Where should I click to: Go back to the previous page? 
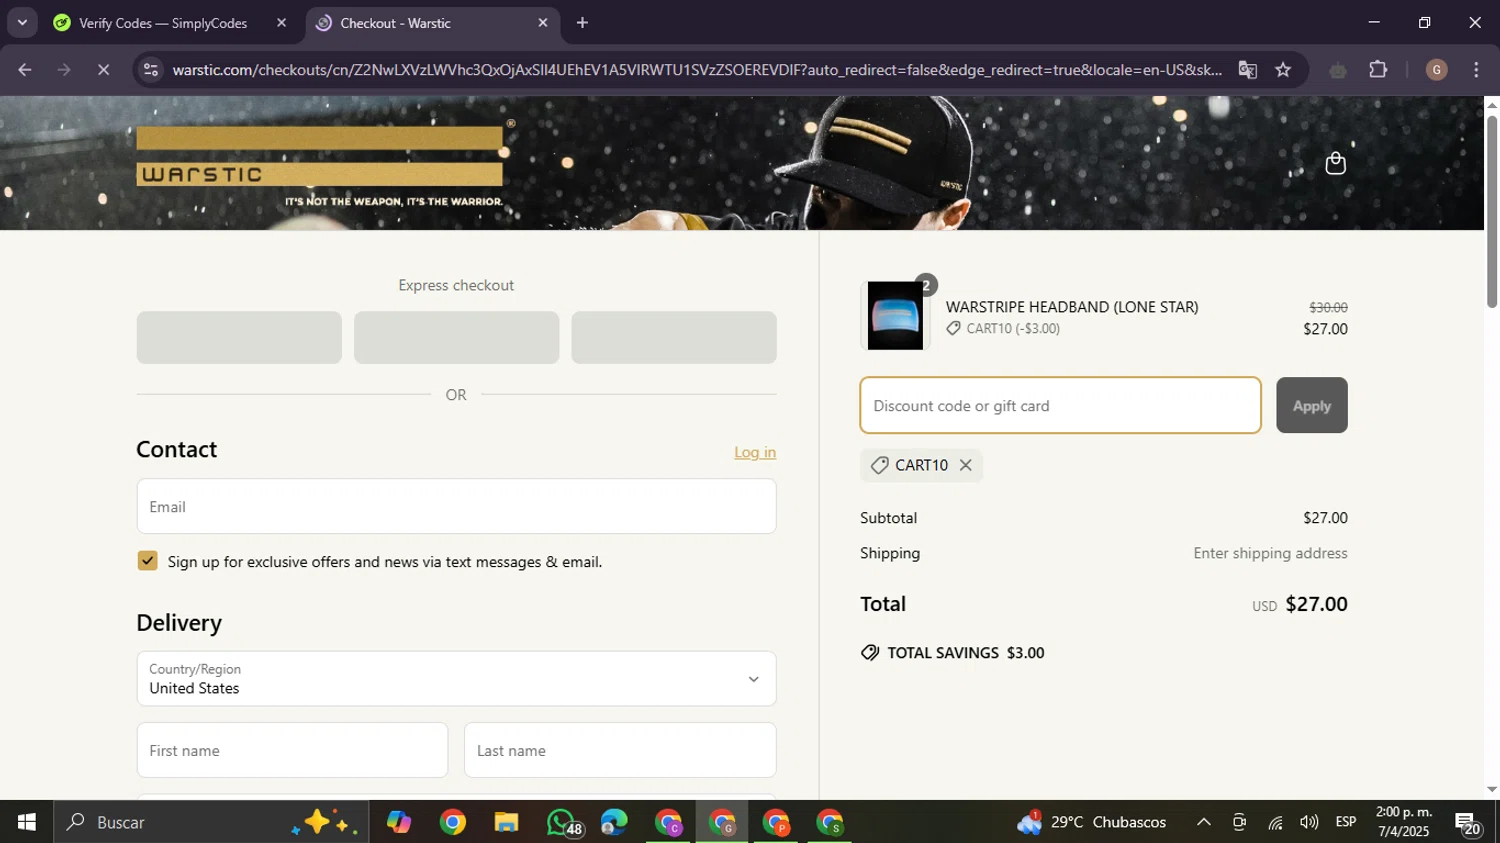25,70
